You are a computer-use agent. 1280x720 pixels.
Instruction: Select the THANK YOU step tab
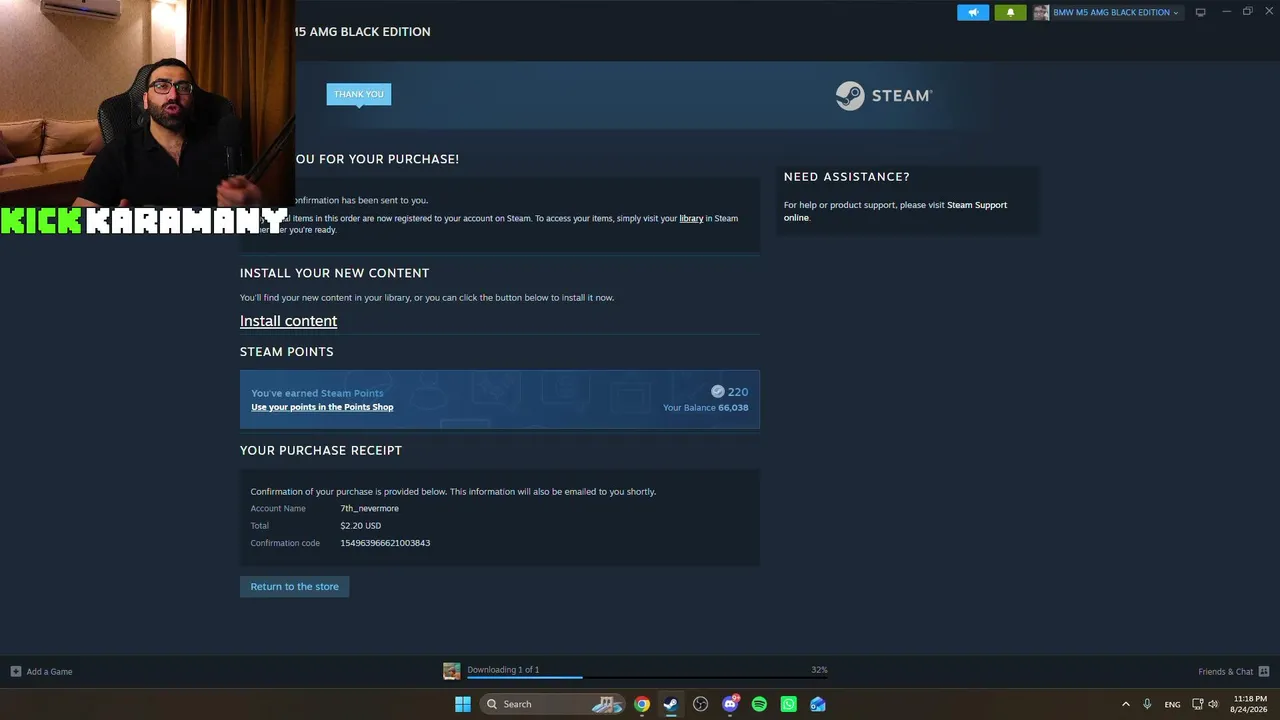point(358,94)
